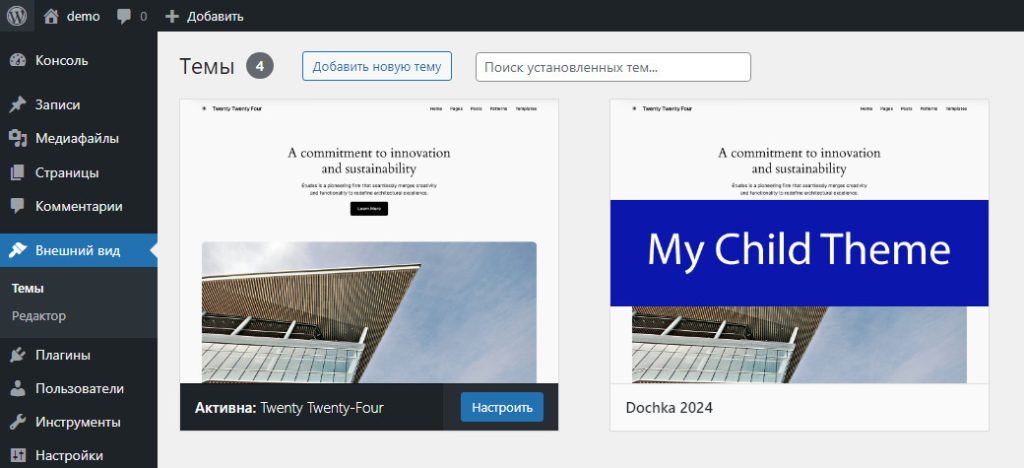
Task: Open the Комментарии menu item
Action: (78, 207)
